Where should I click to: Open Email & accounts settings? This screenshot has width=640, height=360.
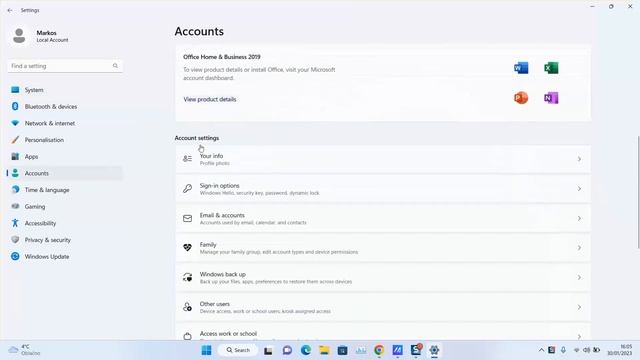(383, 218)
